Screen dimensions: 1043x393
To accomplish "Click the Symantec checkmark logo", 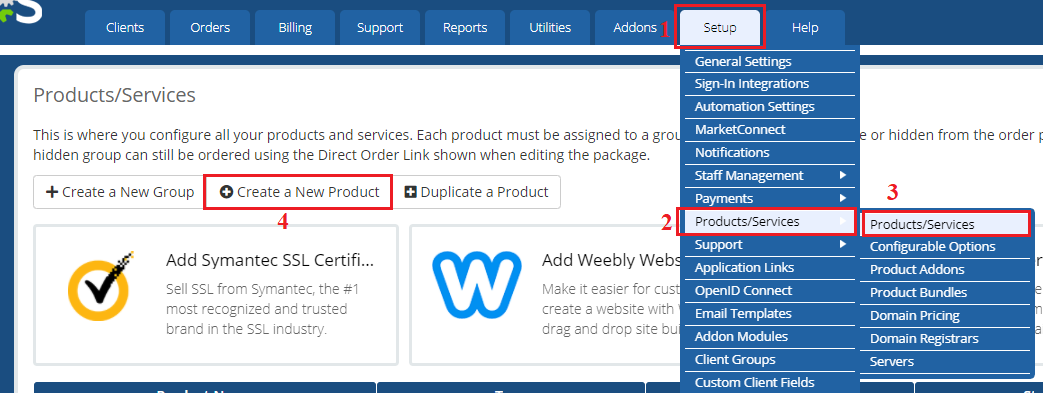I will pyautogui.click(x=102, y=287).
